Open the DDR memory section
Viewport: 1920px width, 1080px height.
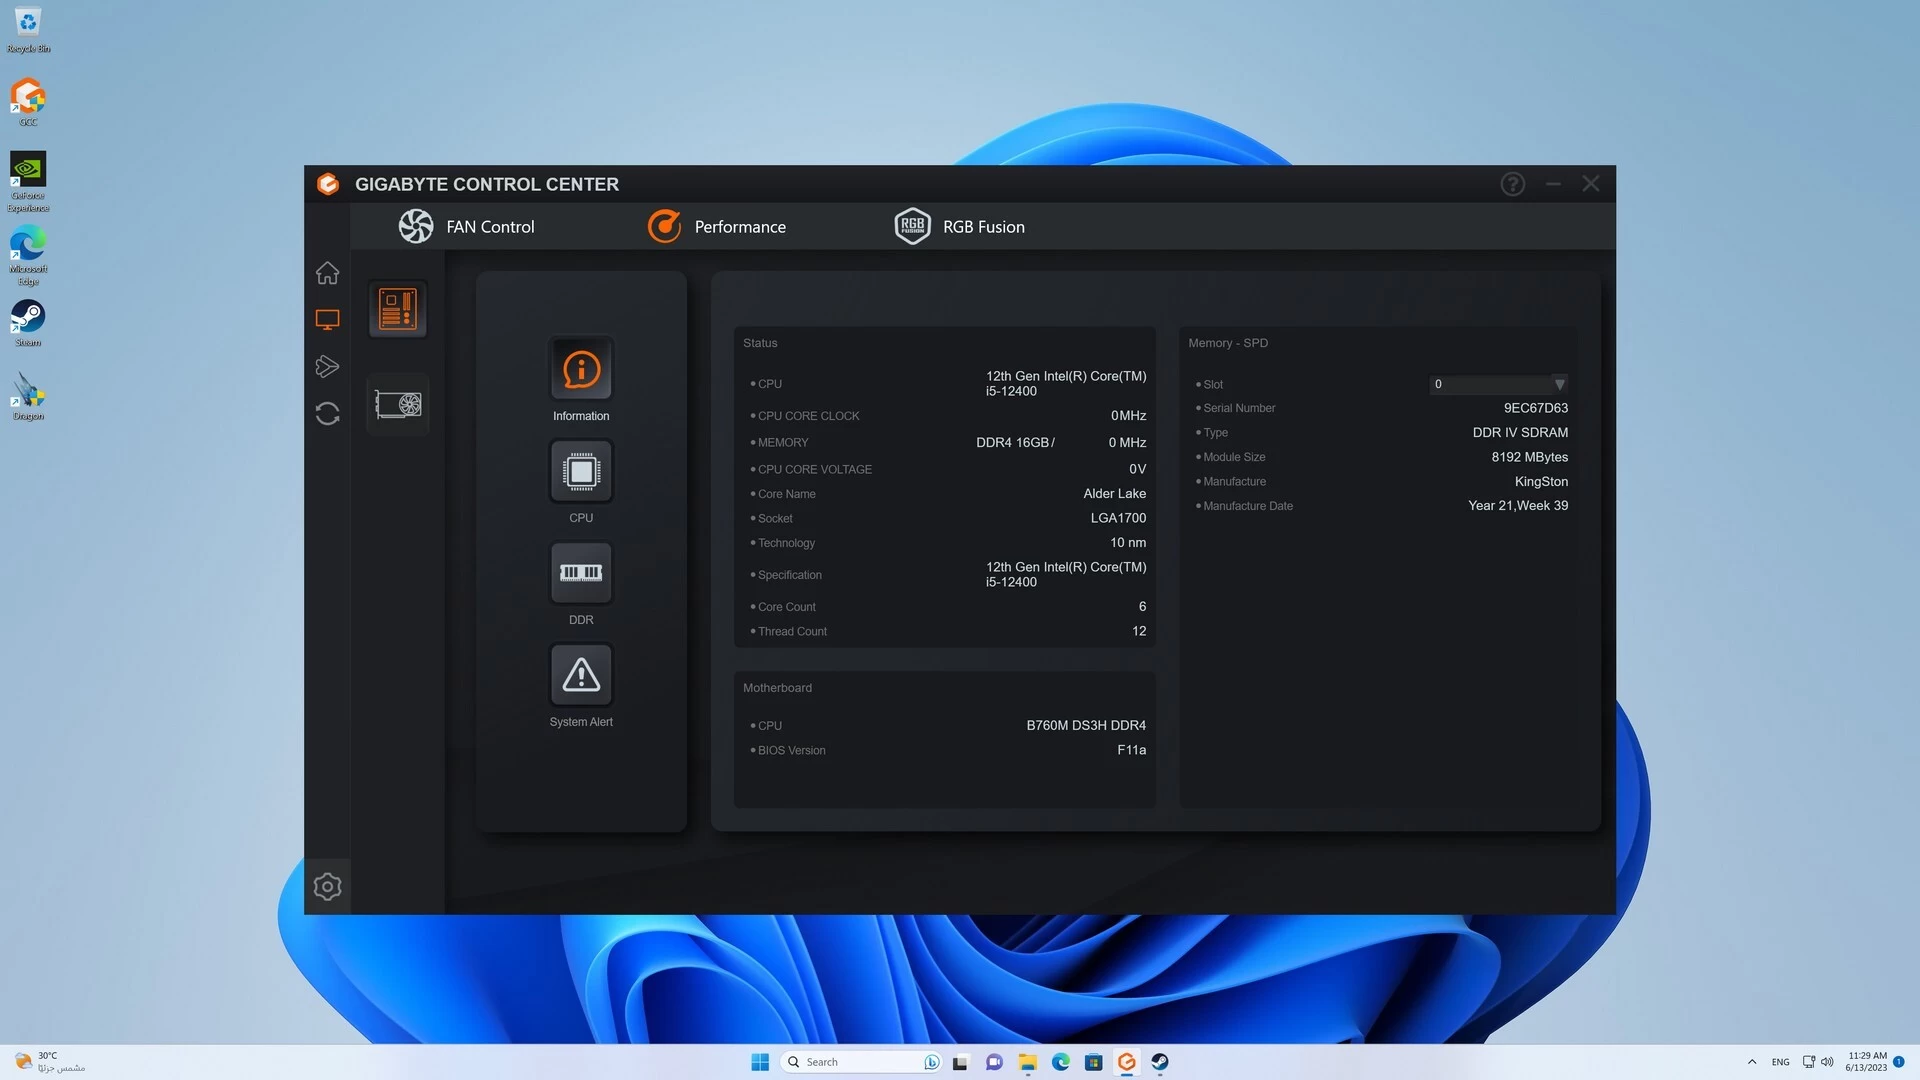pyautogui.click(x=581, y=573)
